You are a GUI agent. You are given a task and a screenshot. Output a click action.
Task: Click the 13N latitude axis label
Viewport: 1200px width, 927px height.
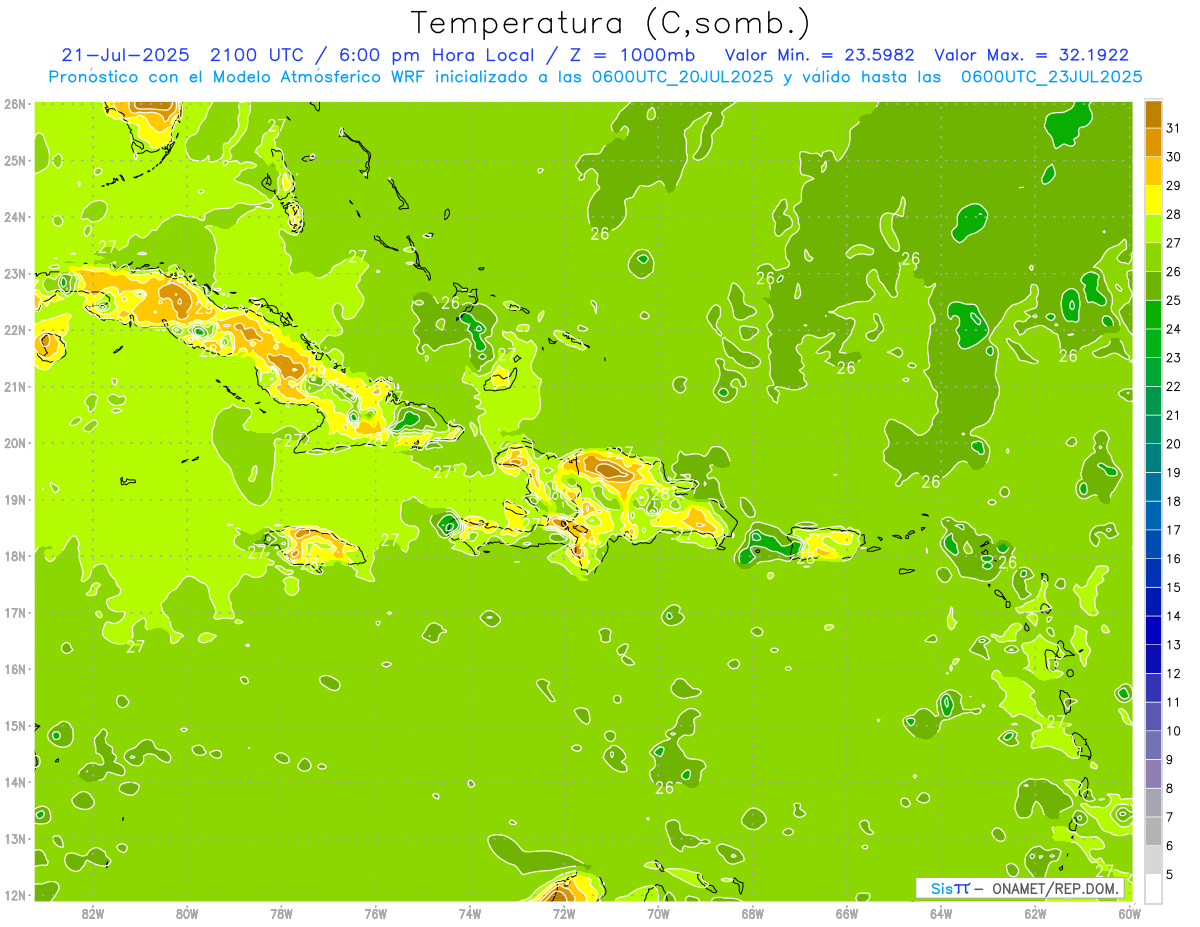15,839
